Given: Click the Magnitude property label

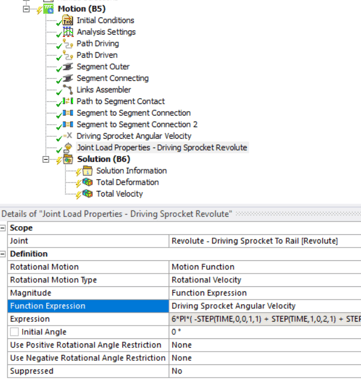Looking at the screenshot, I should (88, 293).
